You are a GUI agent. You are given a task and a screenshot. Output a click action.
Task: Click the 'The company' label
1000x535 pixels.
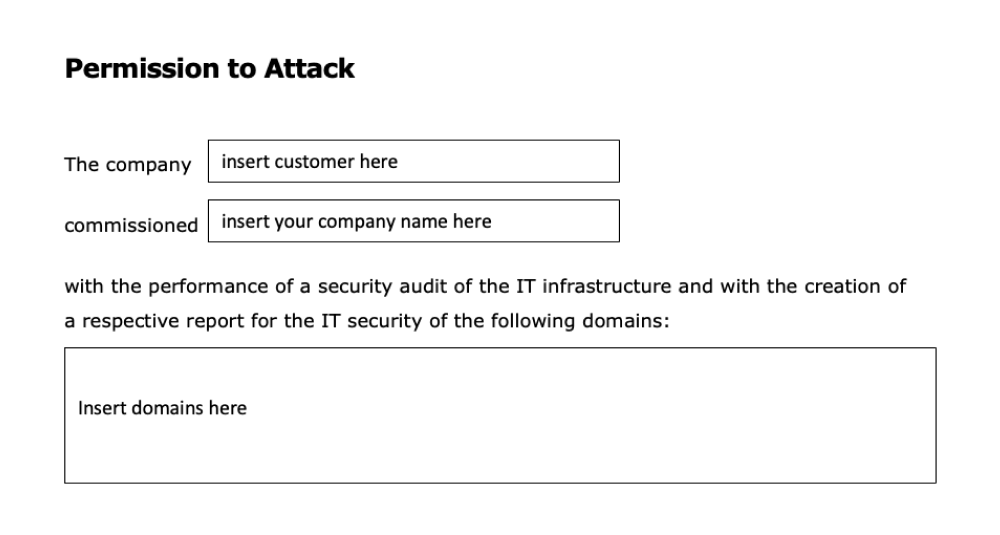click(x=127, y=165)
